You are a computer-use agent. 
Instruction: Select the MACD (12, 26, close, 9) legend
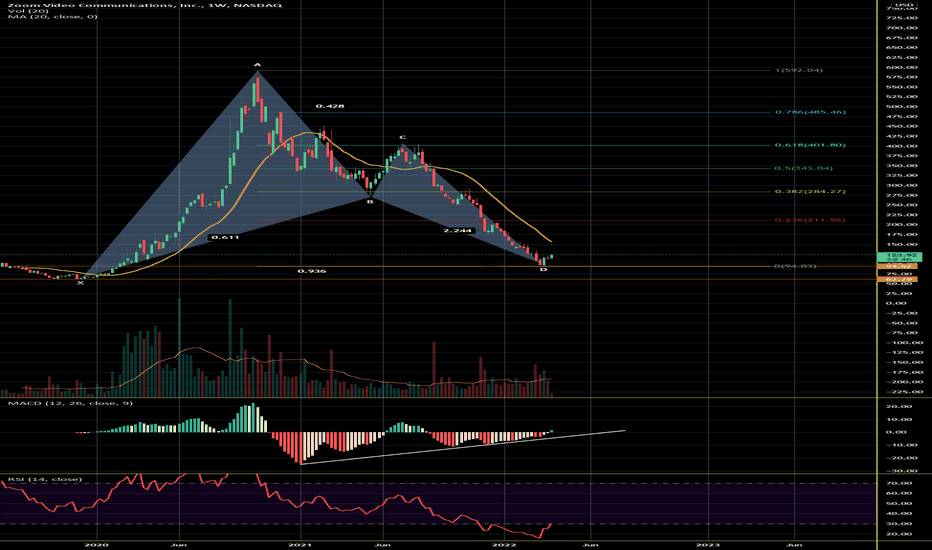pyautogui.click(x=70, y=403)
